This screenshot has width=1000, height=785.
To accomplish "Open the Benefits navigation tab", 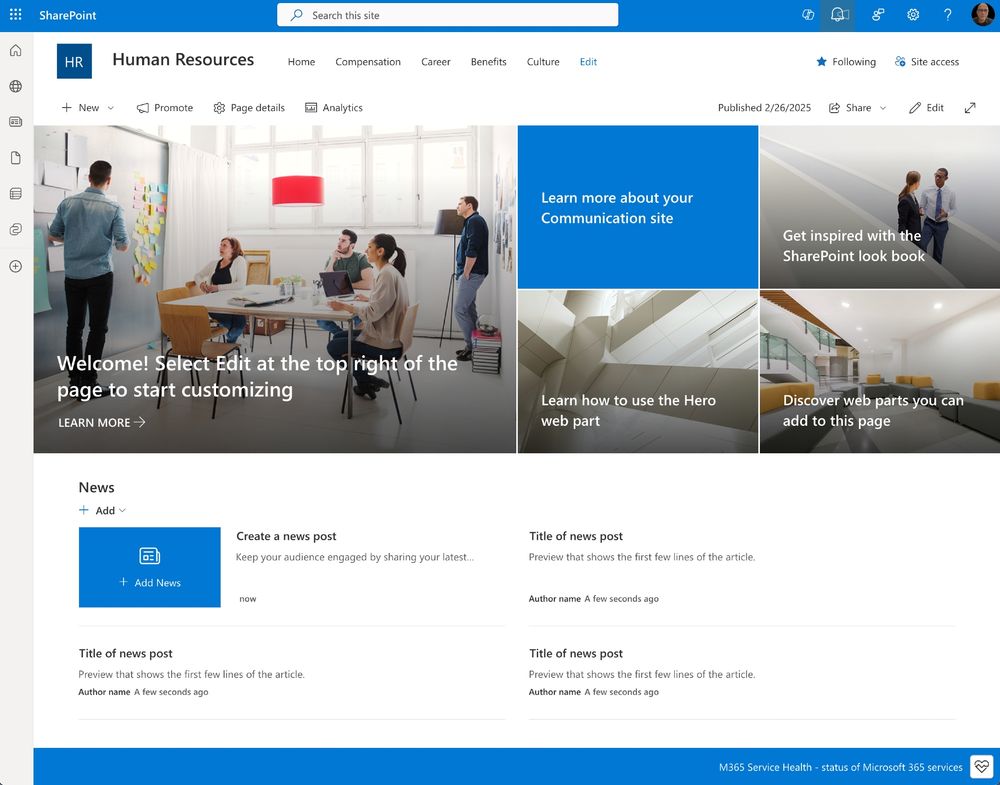I will (x=489, y=62).
